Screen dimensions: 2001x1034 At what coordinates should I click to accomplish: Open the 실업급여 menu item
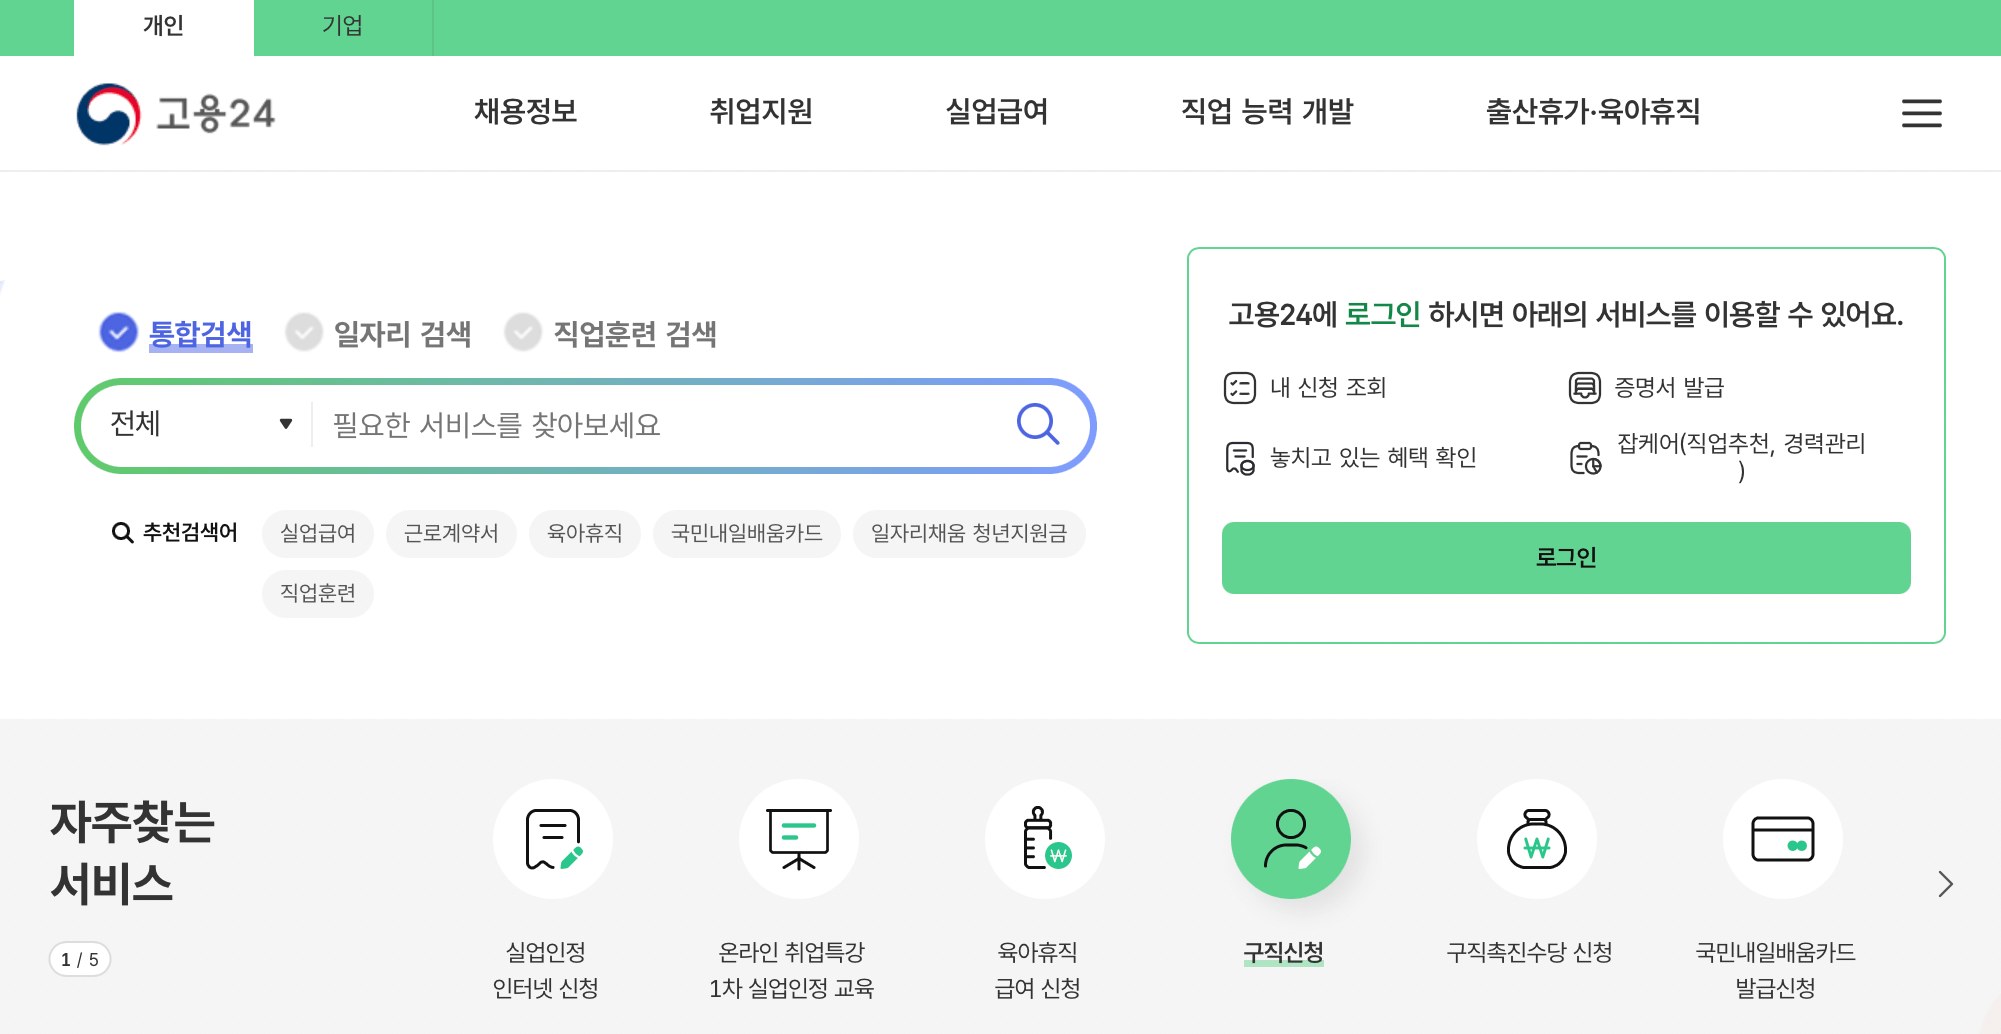[996, 113]
